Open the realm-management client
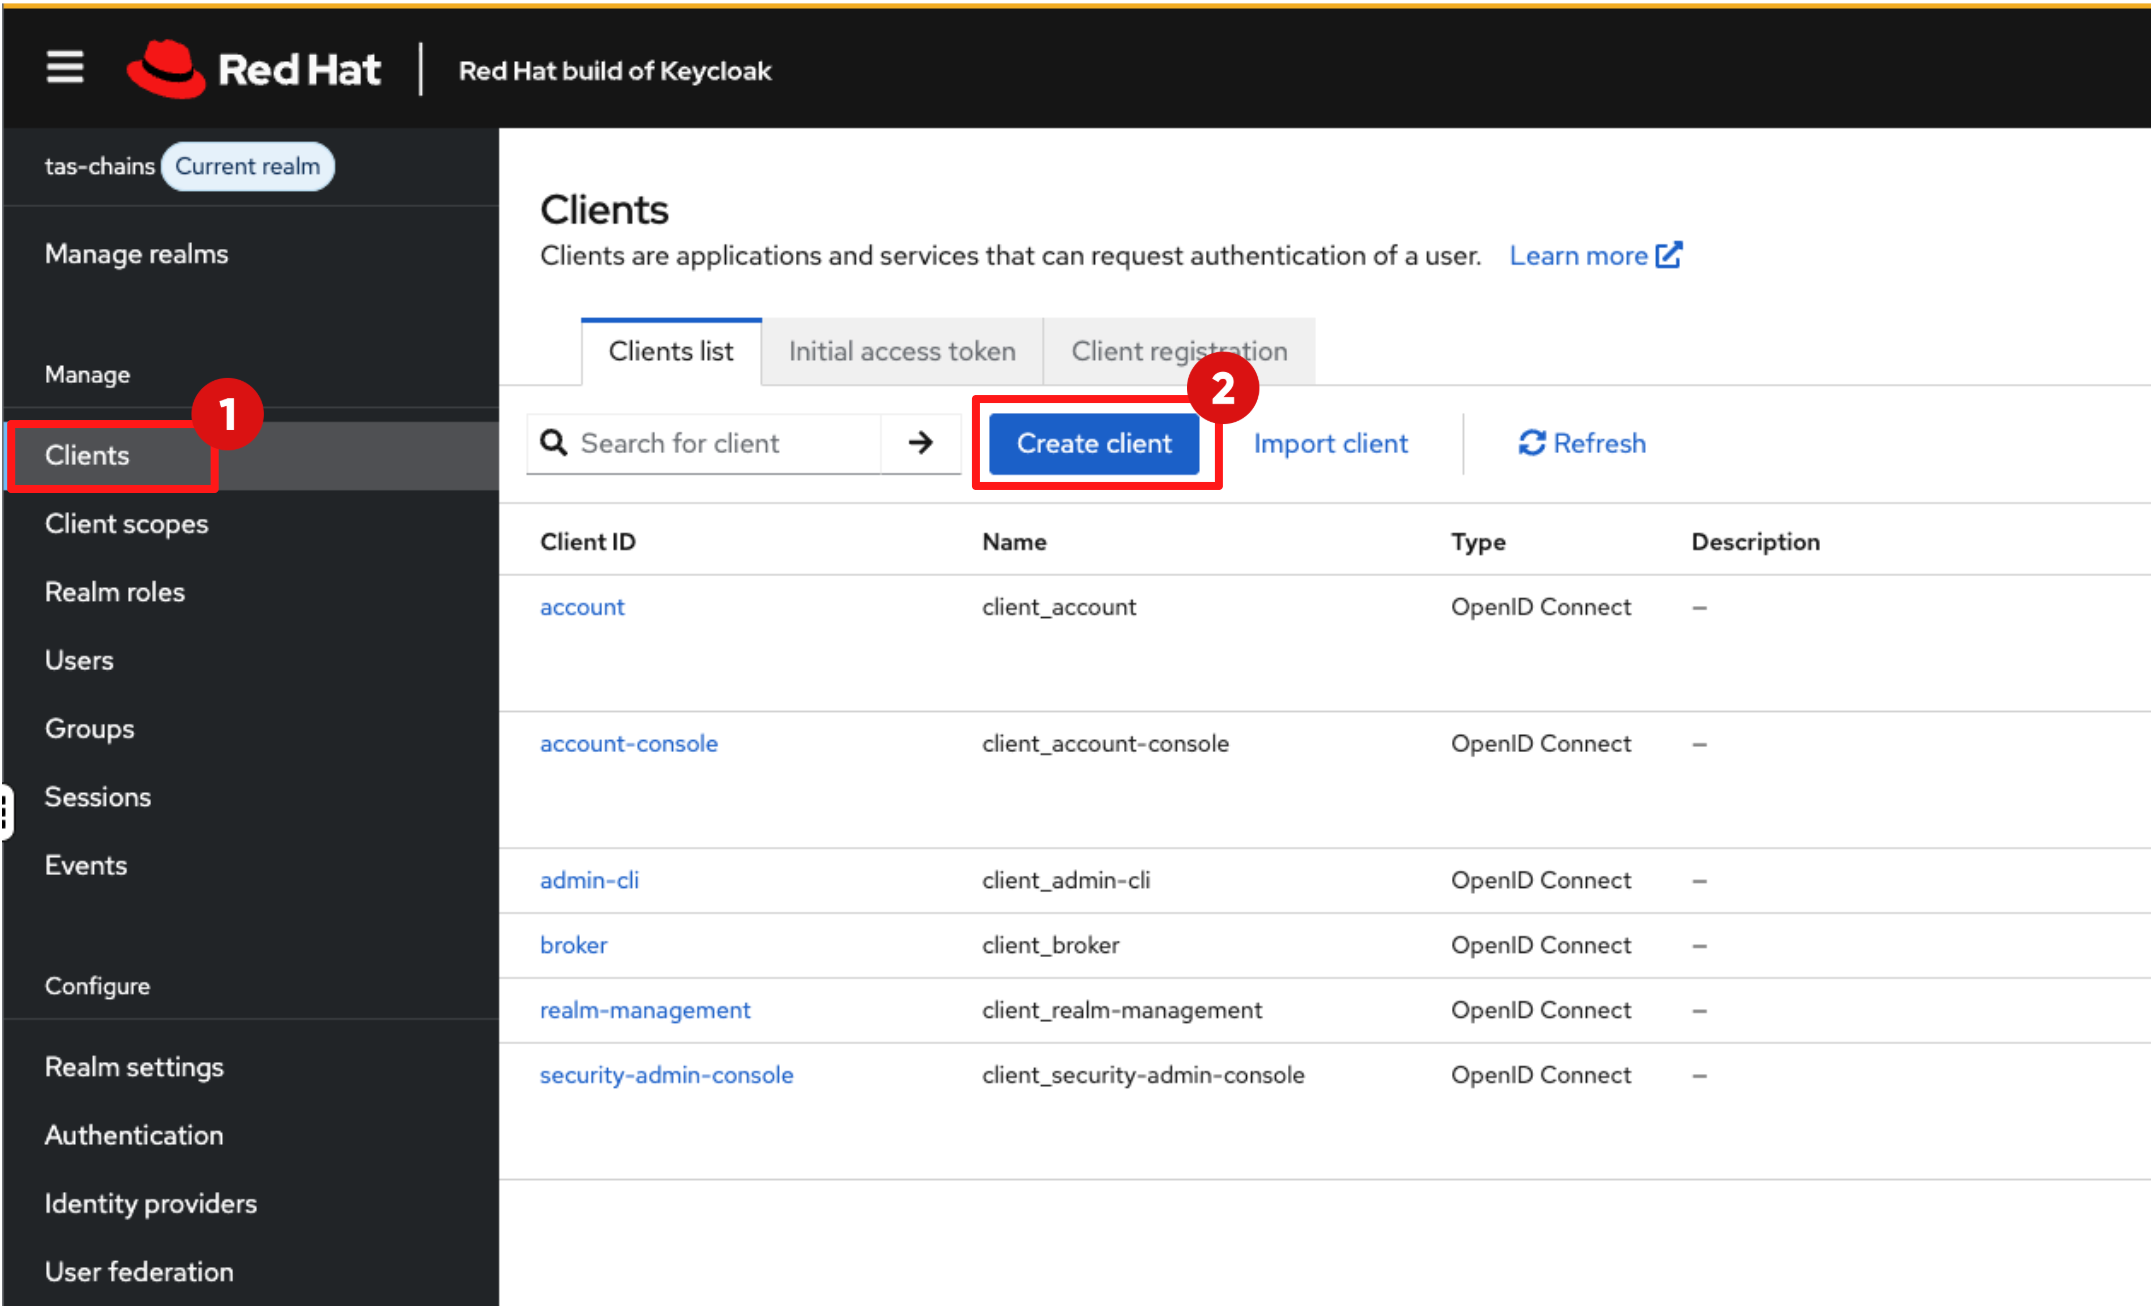Screen dimensions: 2151x1306 tap(644, 1010)
